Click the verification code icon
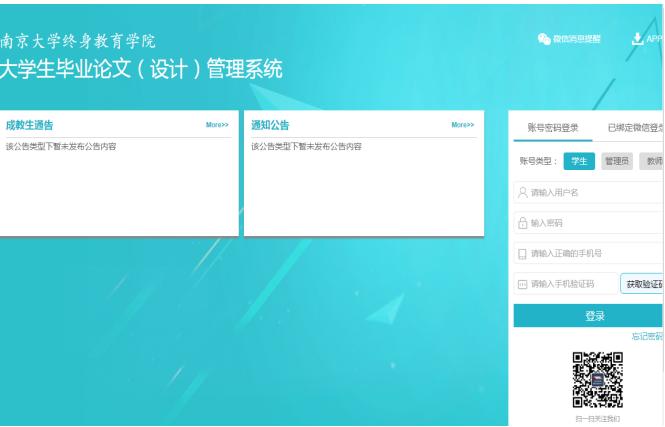Image resolution: width=665 pixels, height=427 pixels. 522,284
